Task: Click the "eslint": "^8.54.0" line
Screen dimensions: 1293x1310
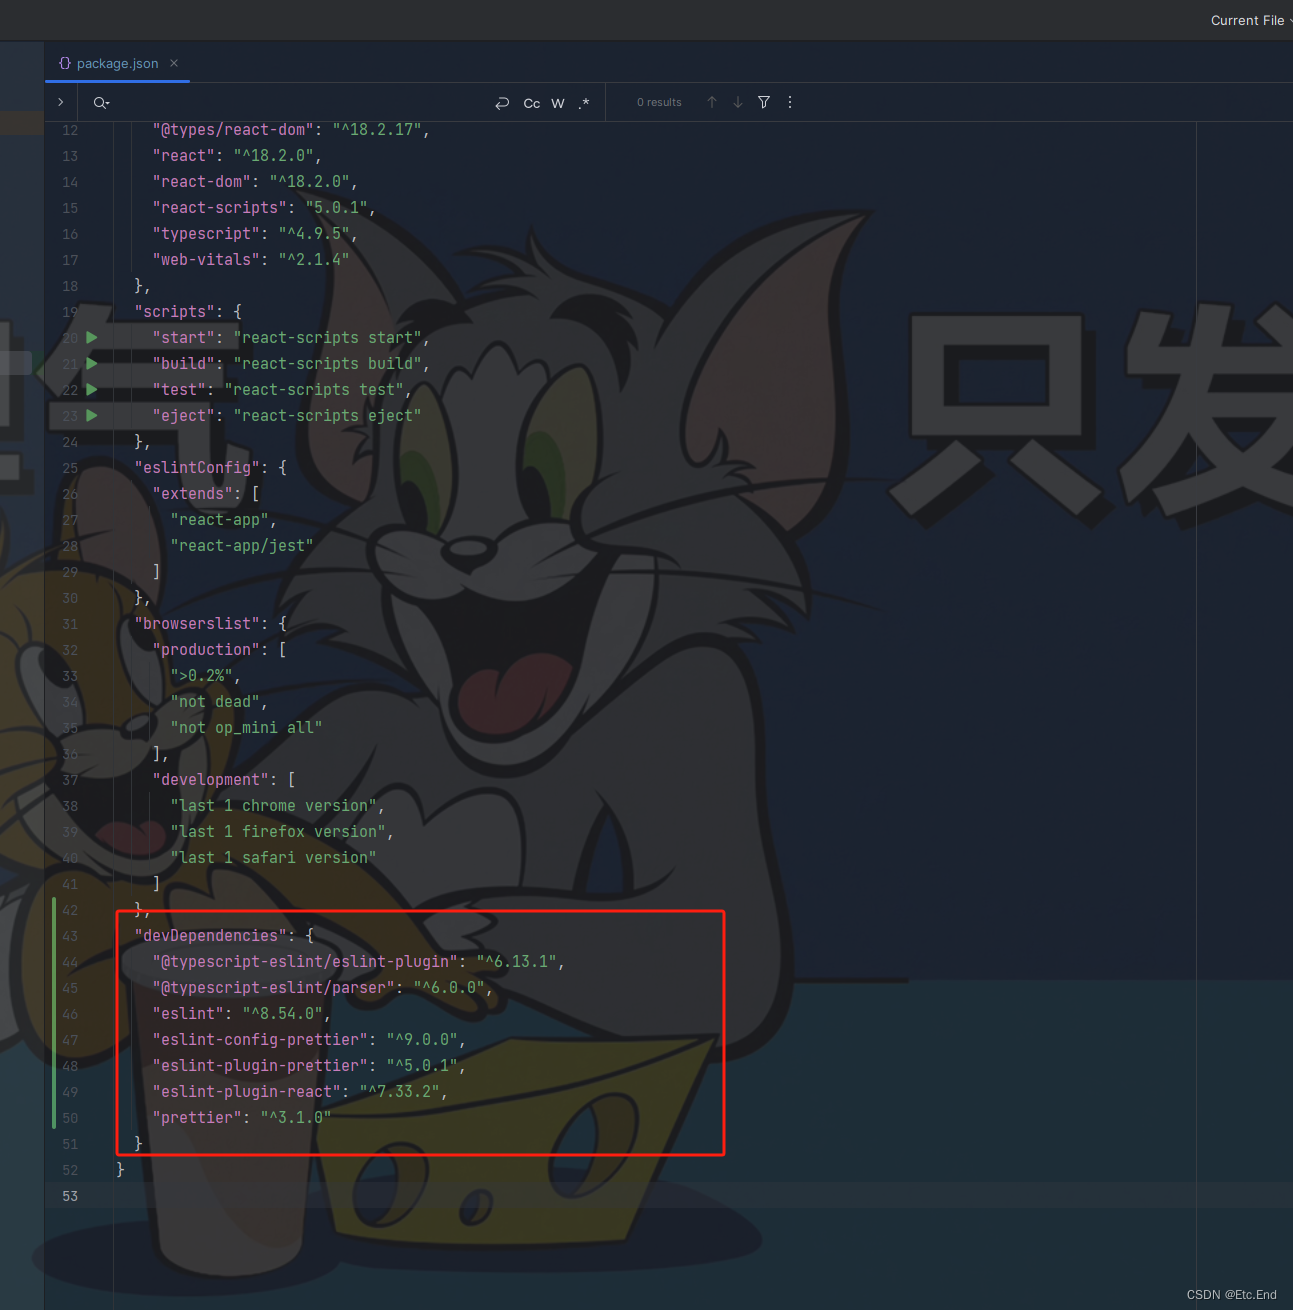Action: point(242,1014)
